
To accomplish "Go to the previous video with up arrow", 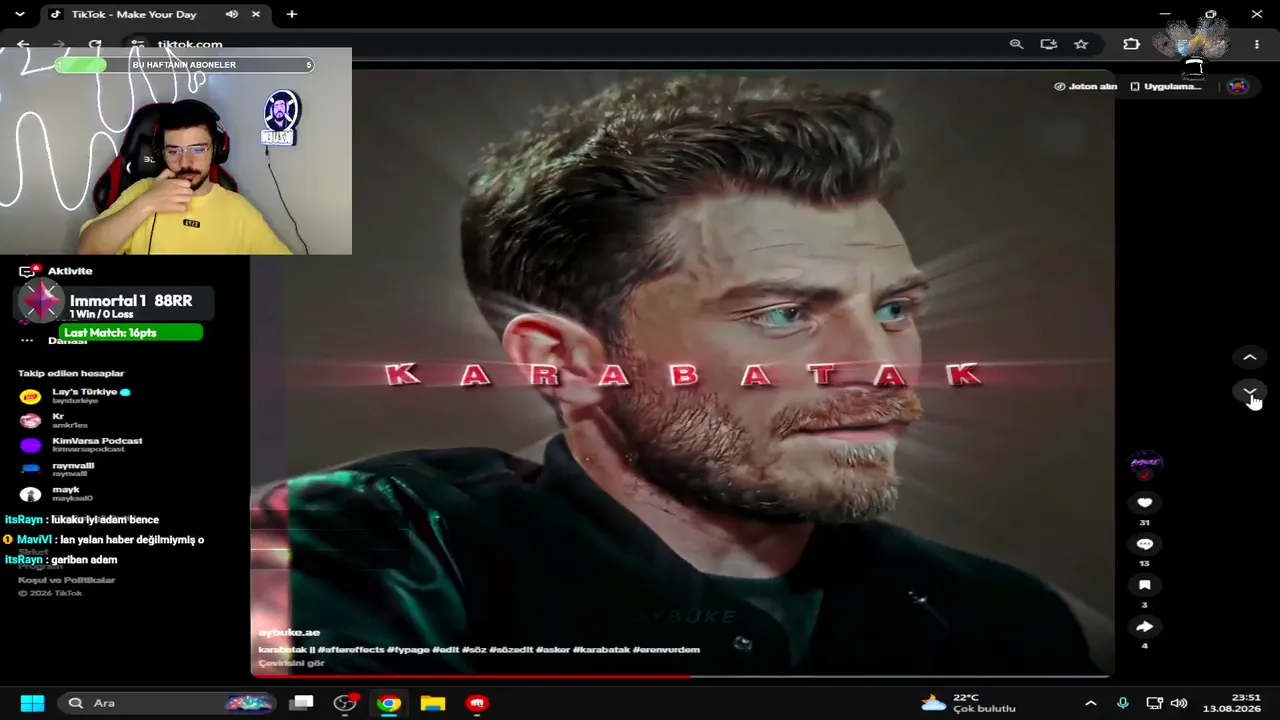I will pos(1249,357).
